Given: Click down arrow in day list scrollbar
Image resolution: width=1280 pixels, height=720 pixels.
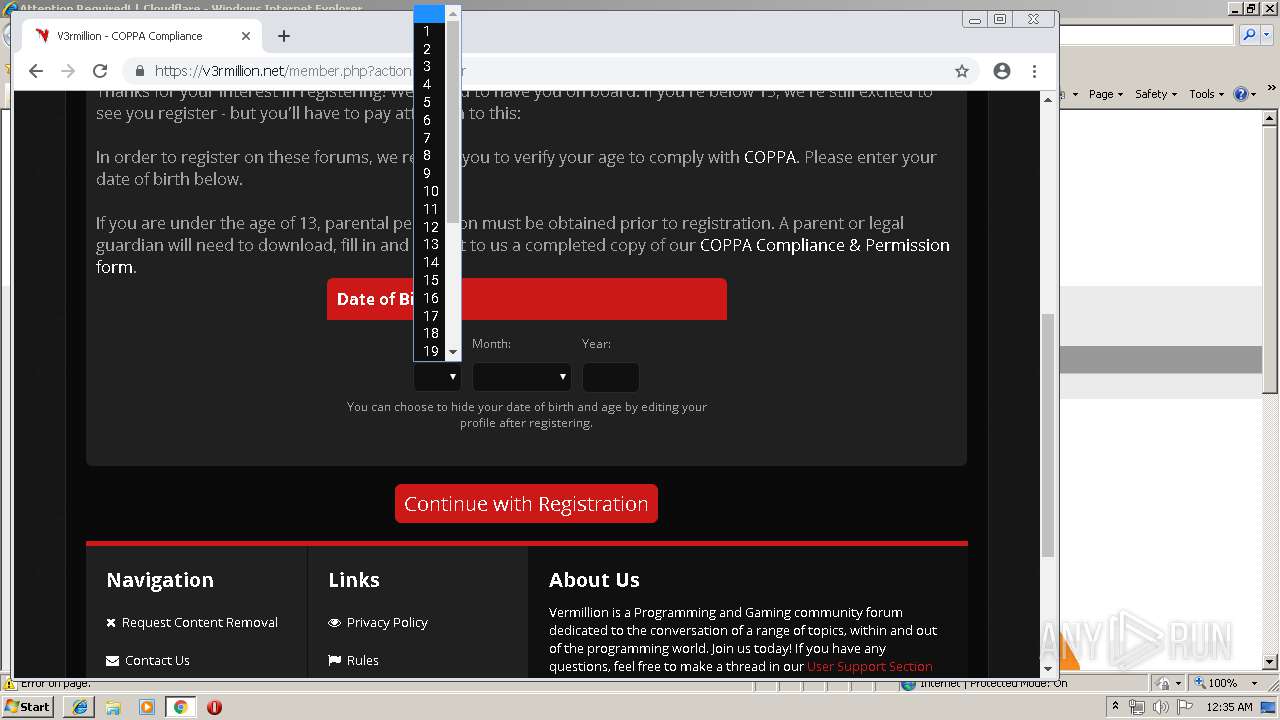Looking at the screenshot, I should tap(453, 352).
